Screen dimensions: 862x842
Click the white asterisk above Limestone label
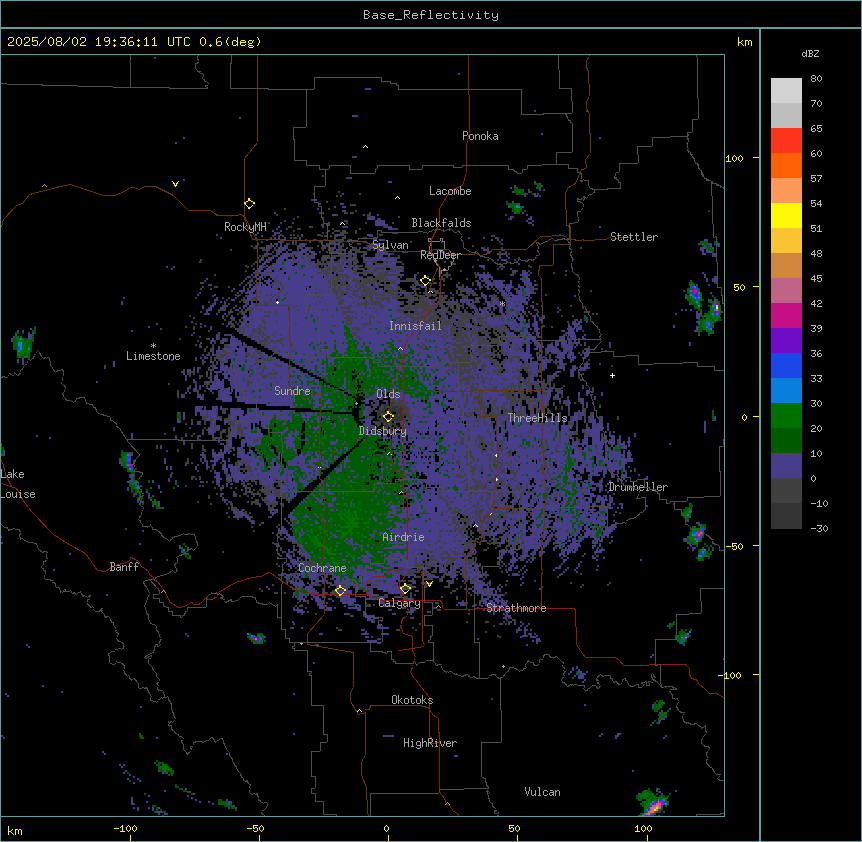153,346
